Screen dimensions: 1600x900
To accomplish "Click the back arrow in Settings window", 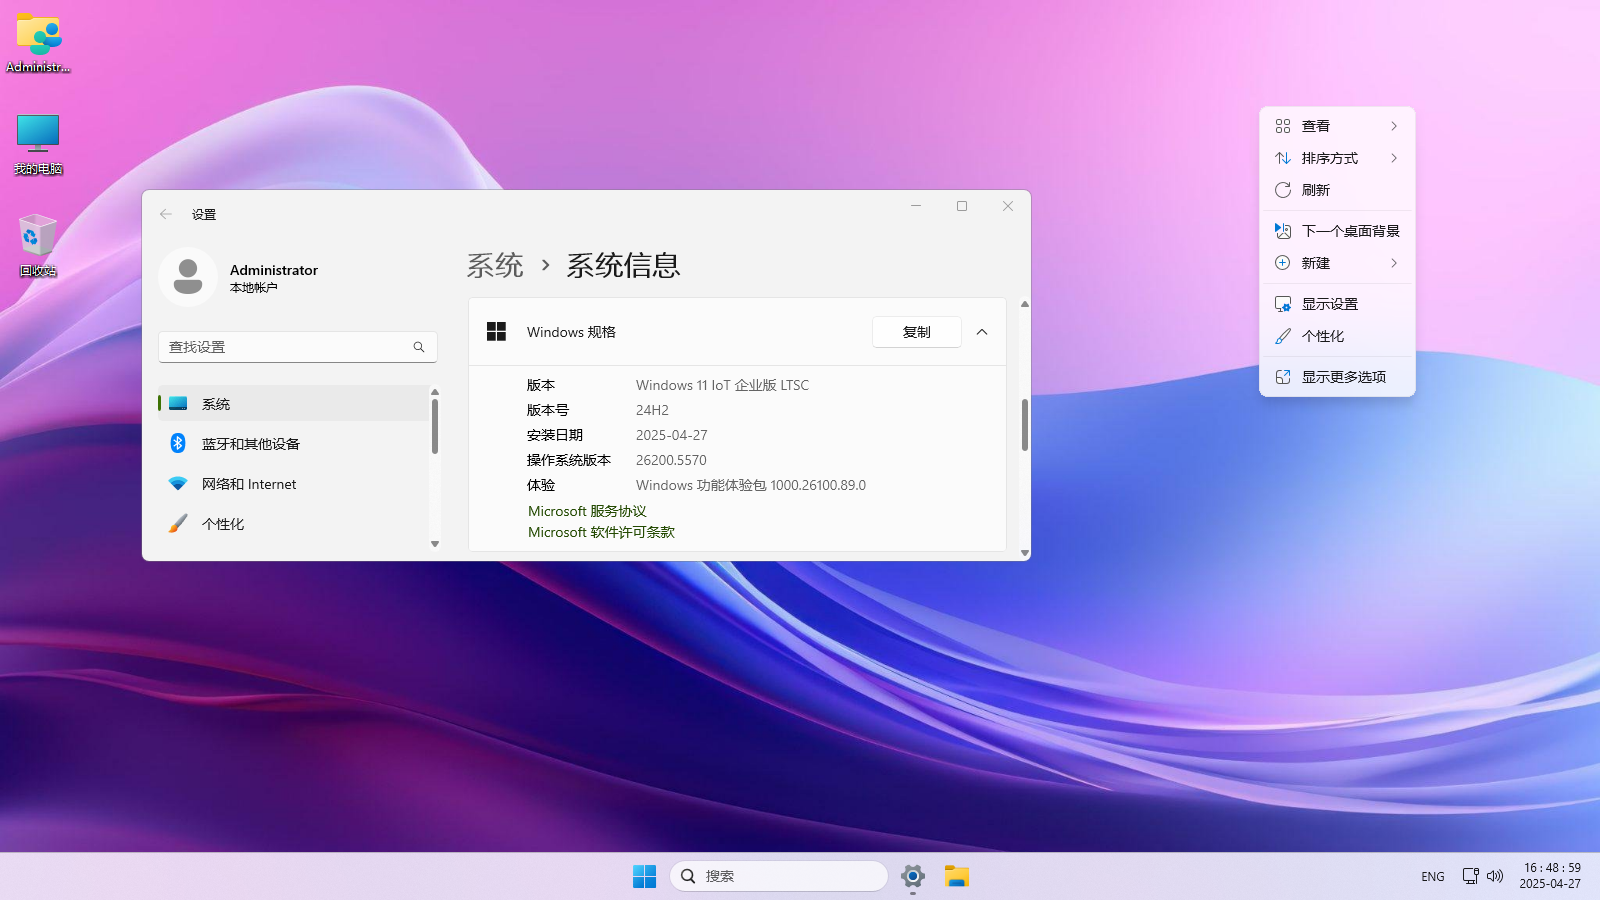I will click(166, 214).
